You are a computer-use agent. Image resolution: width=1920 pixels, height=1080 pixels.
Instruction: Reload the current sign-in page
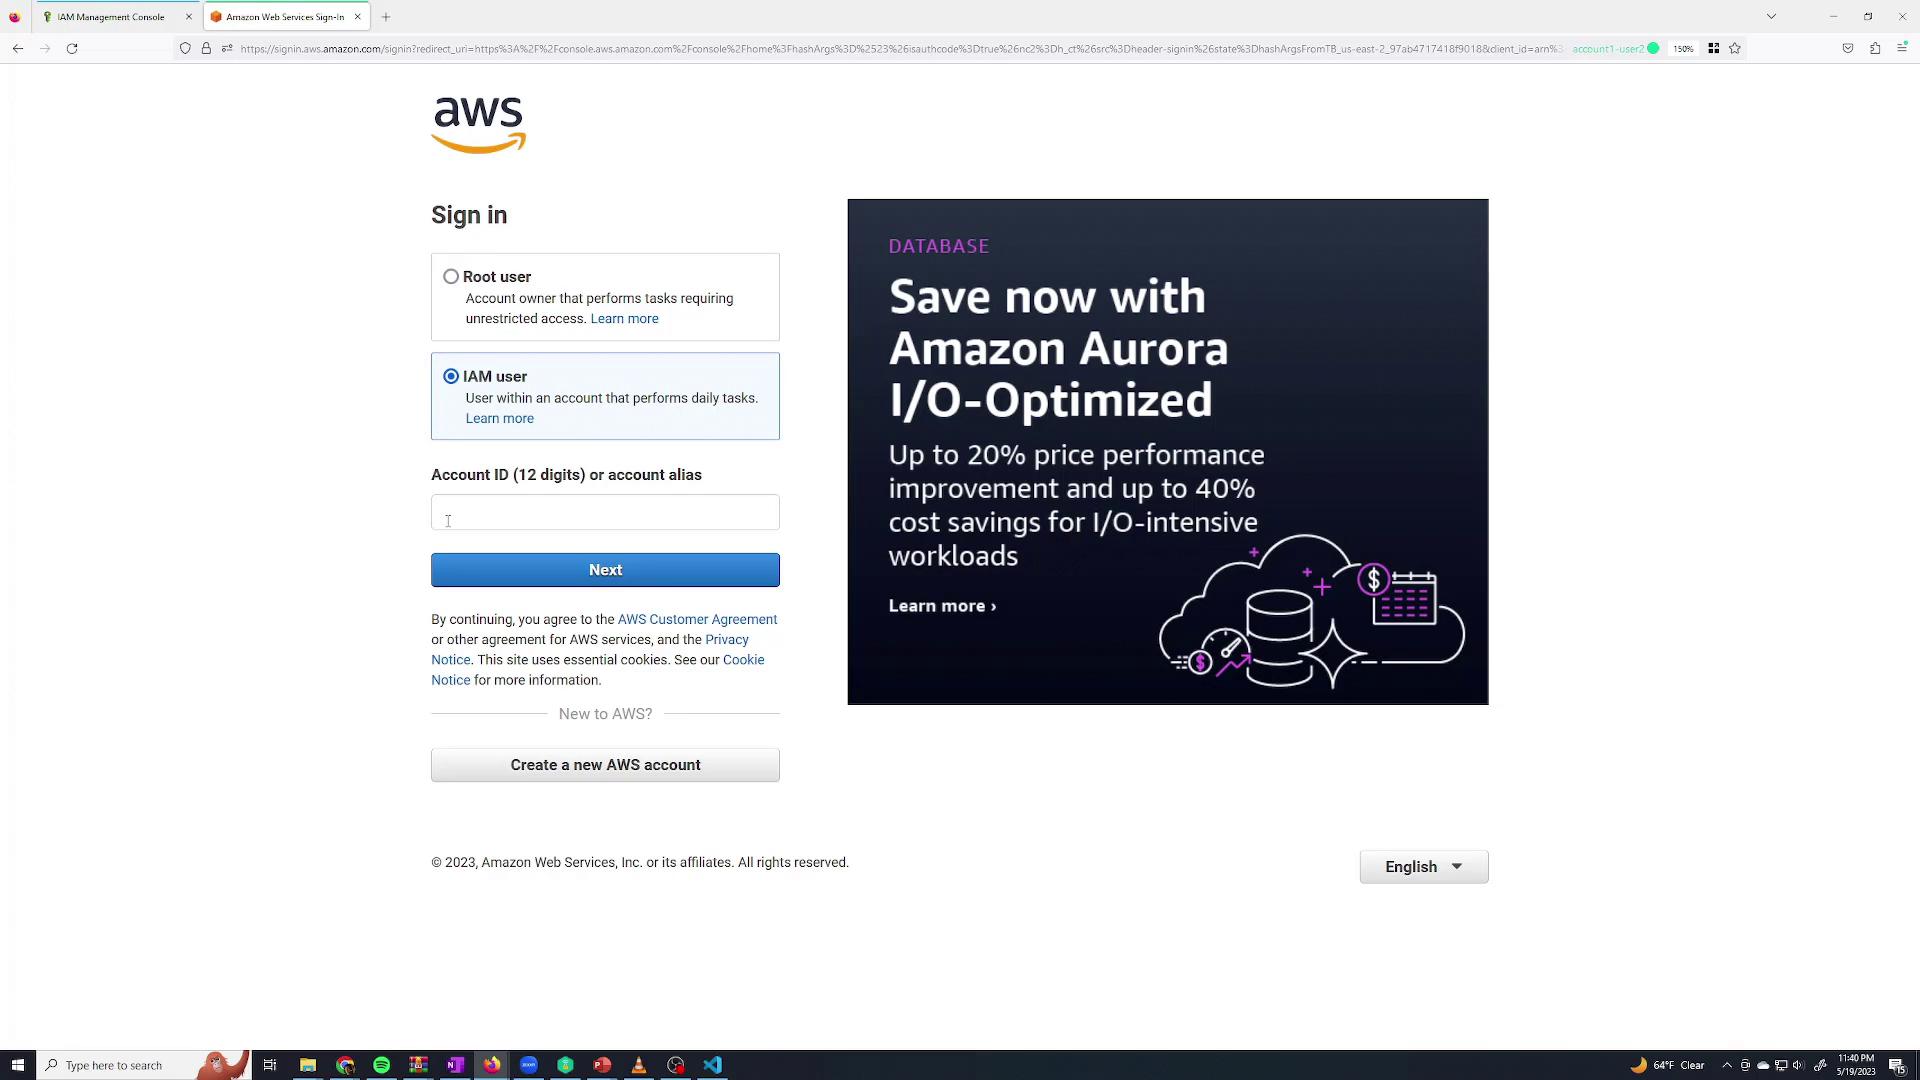click(x=72, y=48)
